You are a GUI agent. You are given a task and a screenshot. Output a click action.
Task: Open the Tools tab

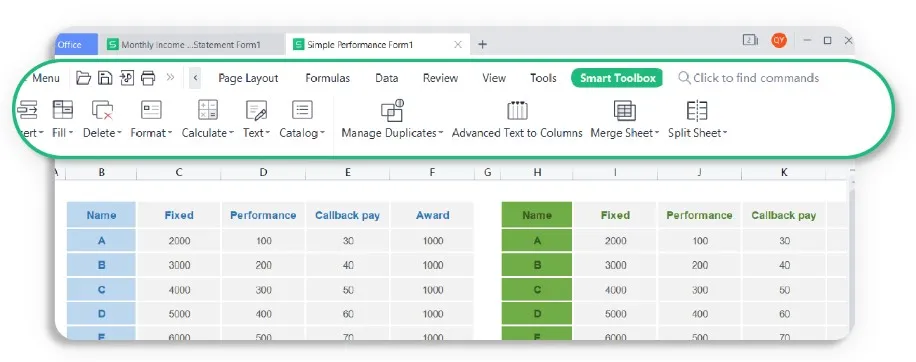click(543, 78)
